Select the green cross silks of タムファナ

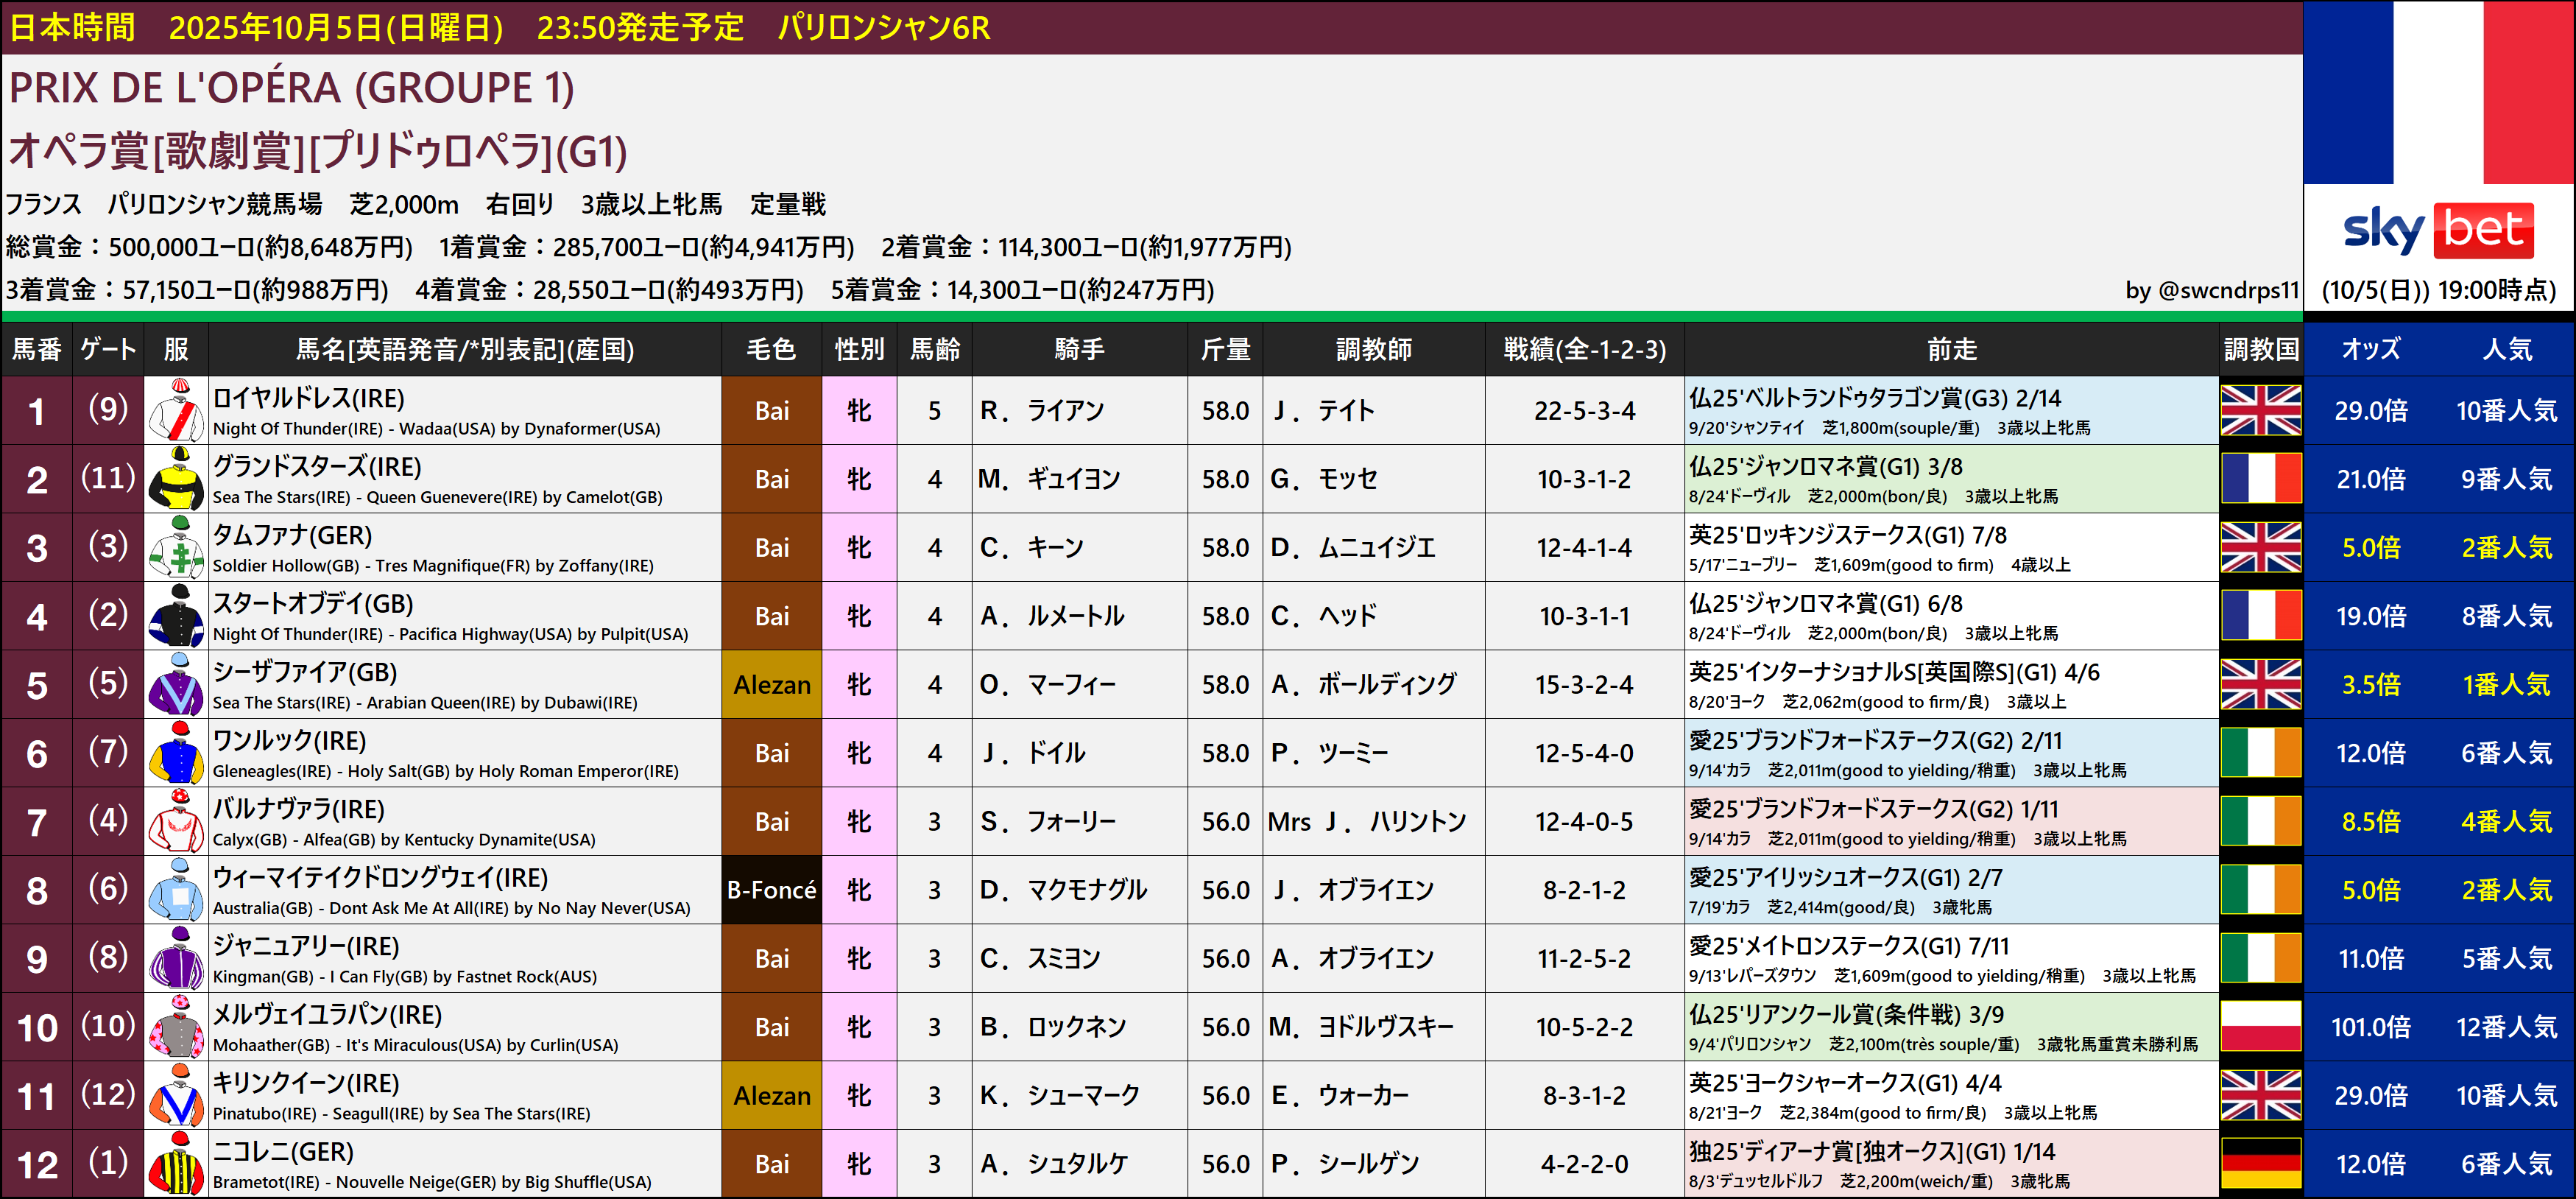176,547
